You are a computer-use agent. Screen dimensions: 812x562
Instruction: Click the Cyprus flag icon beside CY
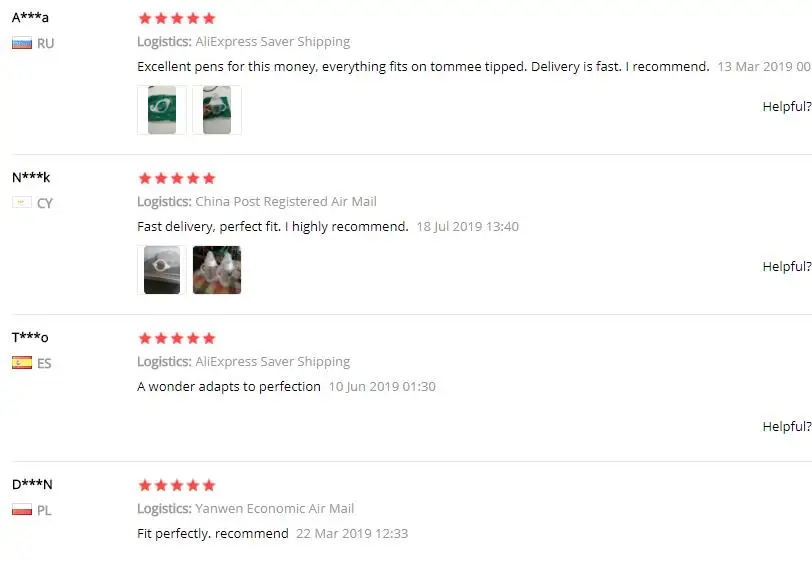tap(22, 203)
